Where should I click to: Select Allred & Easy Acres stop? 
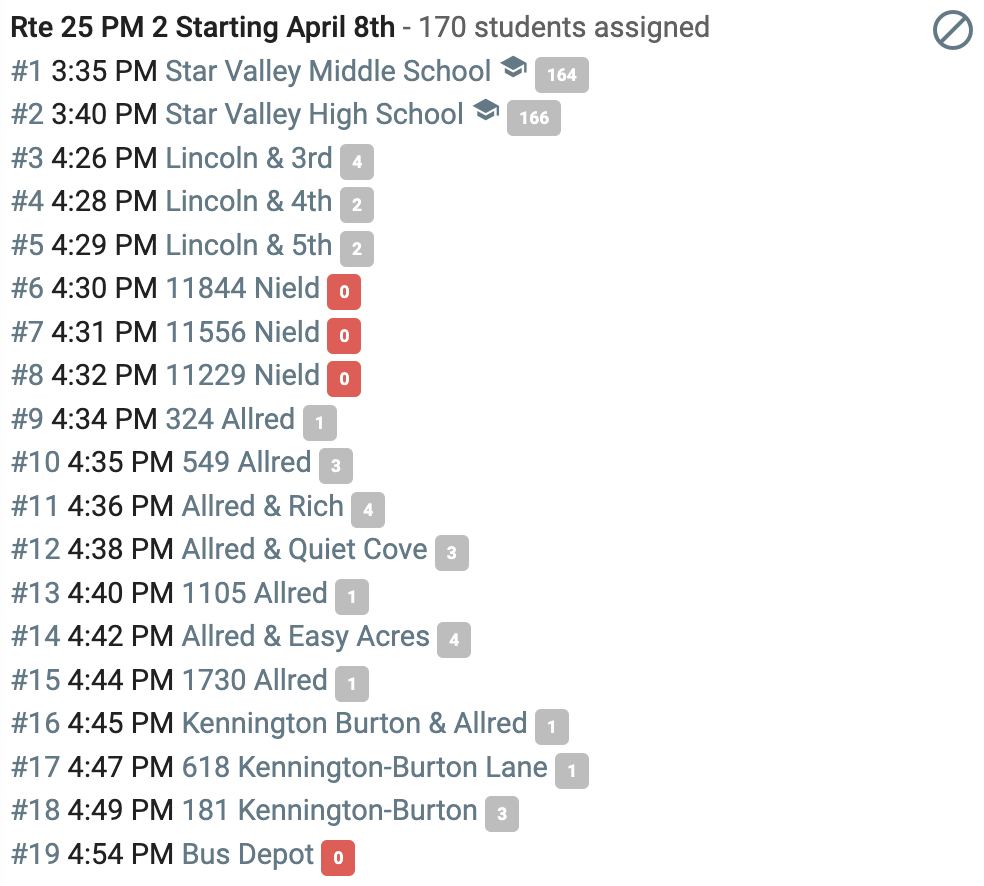(x=306, y=636)
